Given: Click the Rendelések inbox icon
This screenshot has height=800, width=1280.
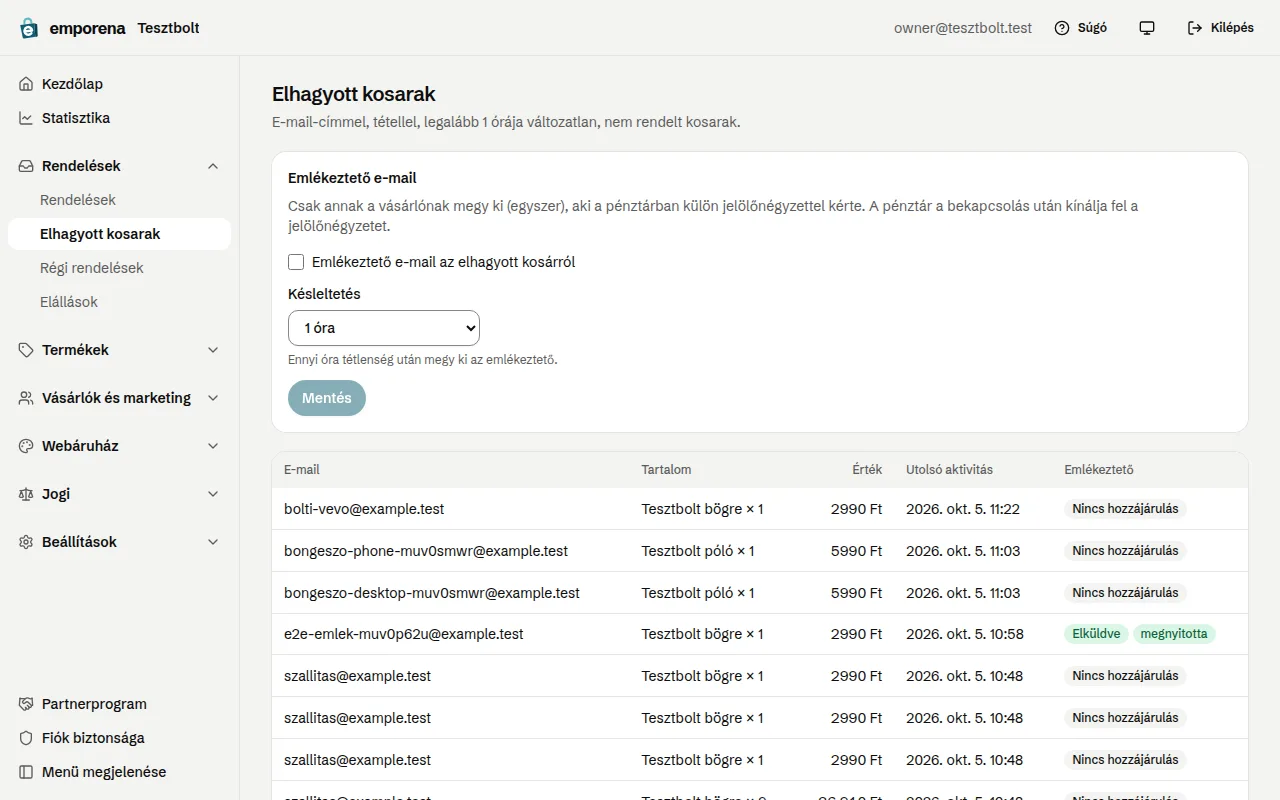Looking at the screenshot, I should [x=26, y=166].
